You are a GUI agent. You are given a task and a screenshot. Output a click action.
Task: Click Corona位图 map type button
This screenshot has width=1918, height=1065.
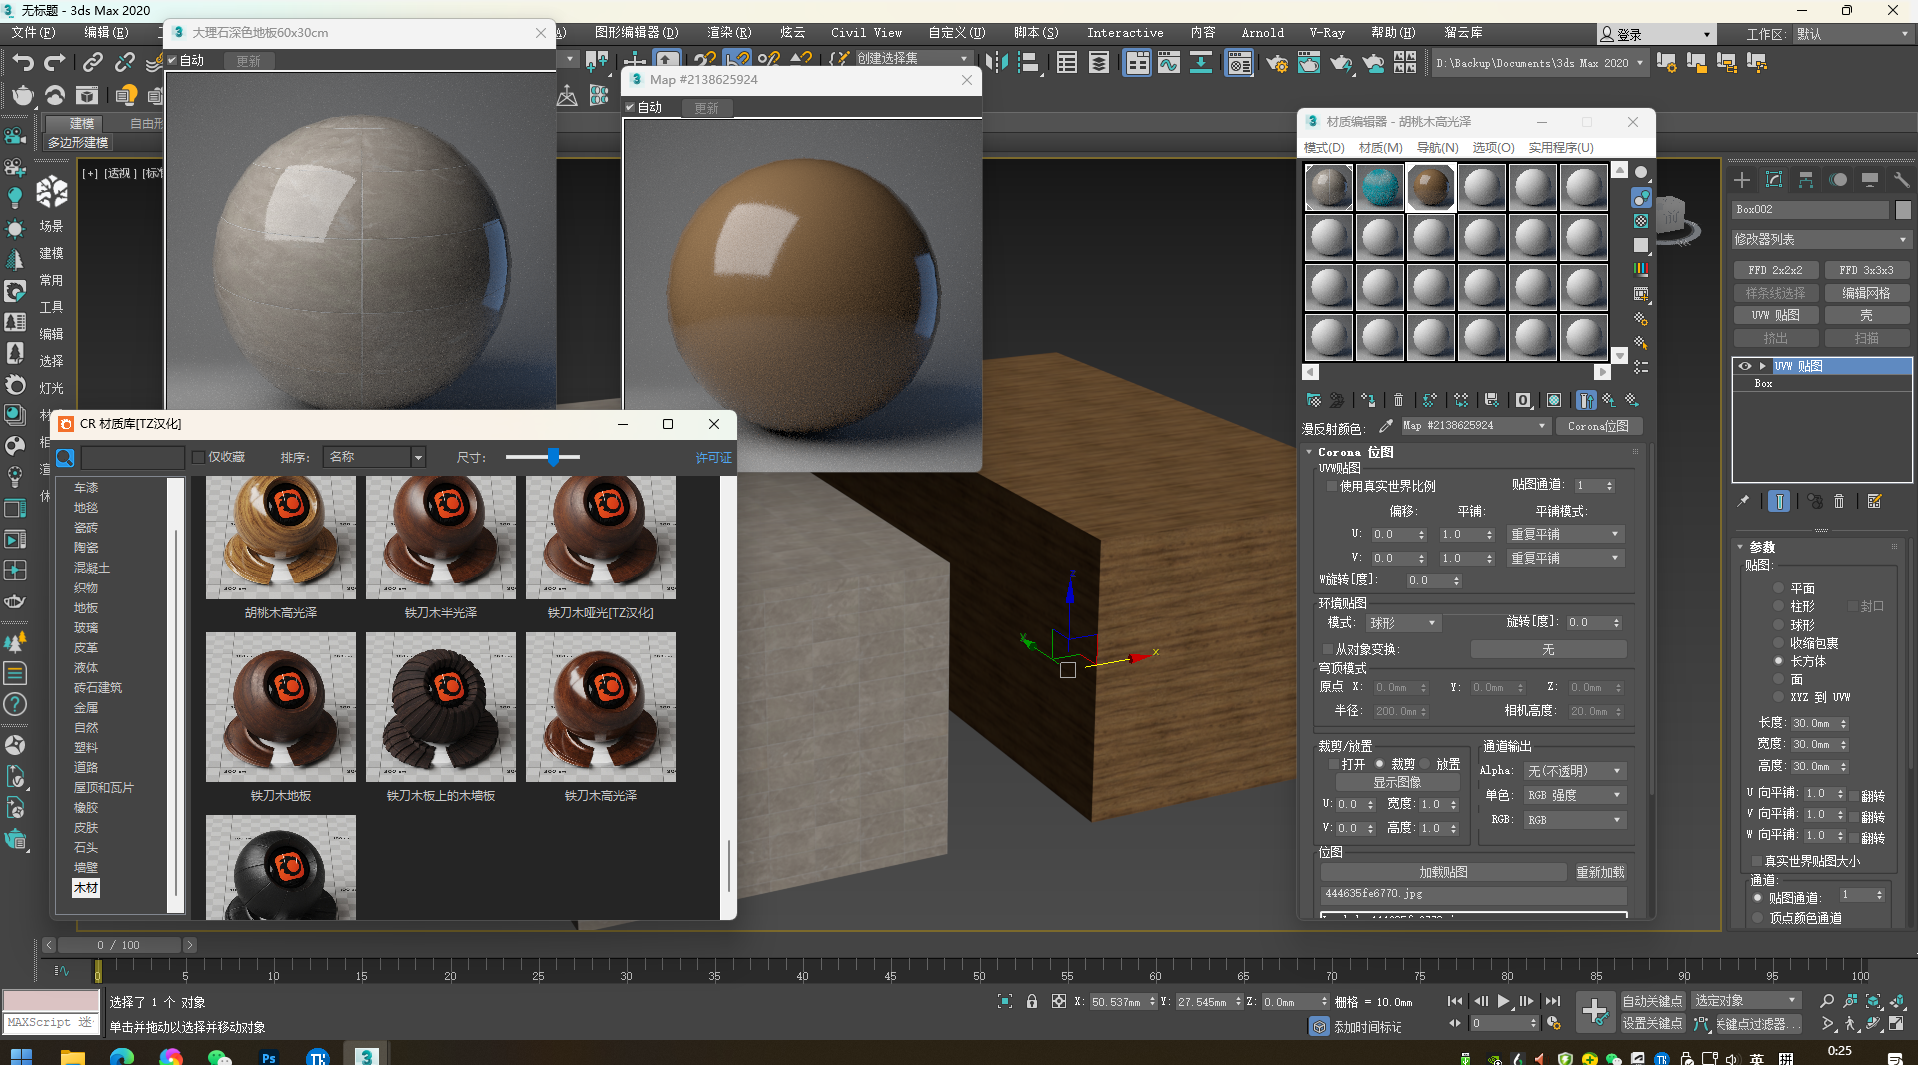(x=1598, y=426)
